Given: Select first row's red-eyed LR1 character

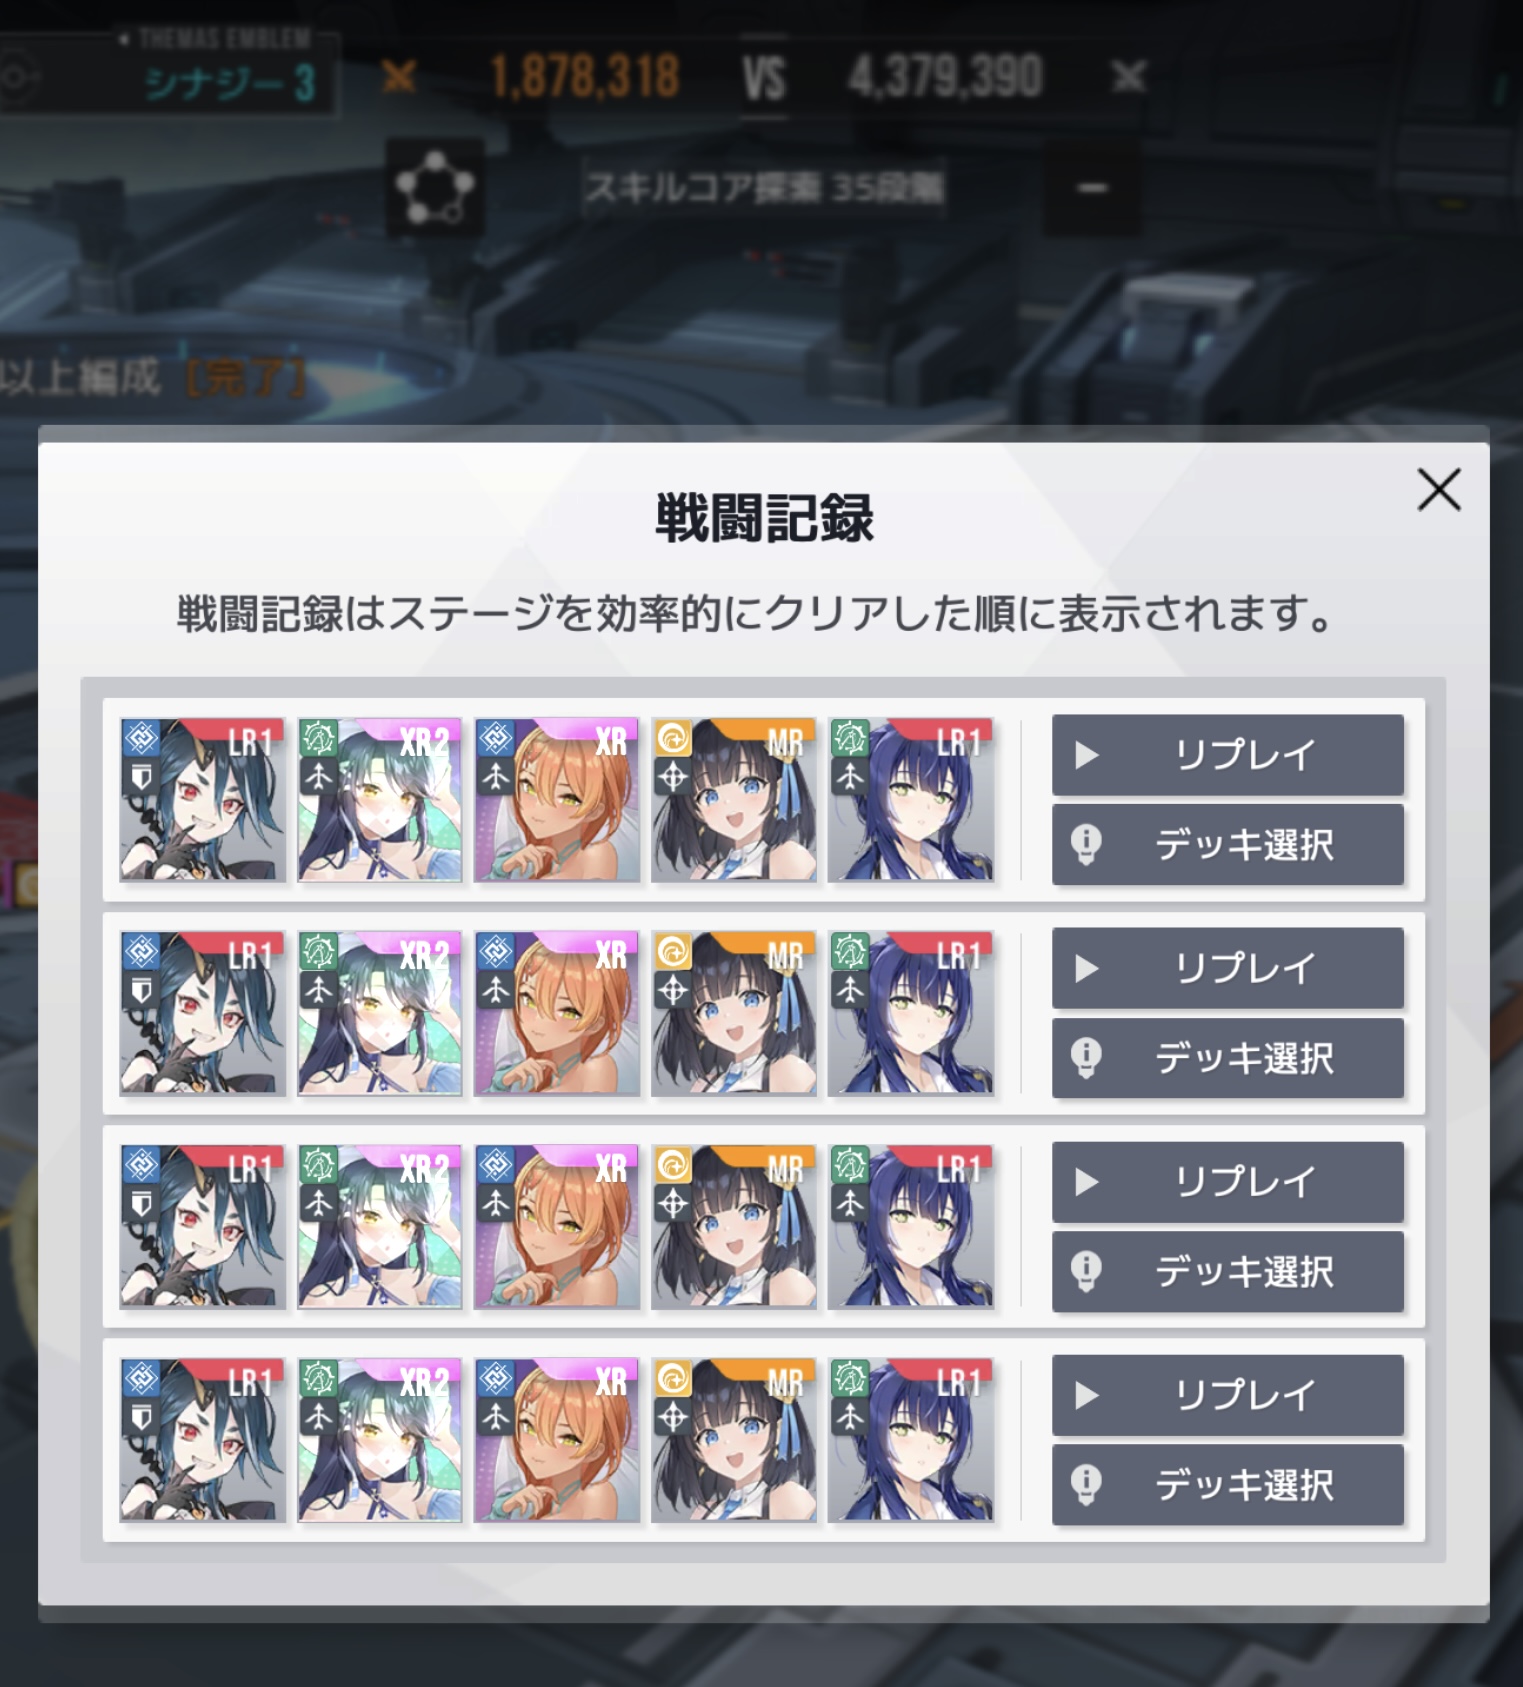Looking at the screenshot, I should click(x=203, y=800).
